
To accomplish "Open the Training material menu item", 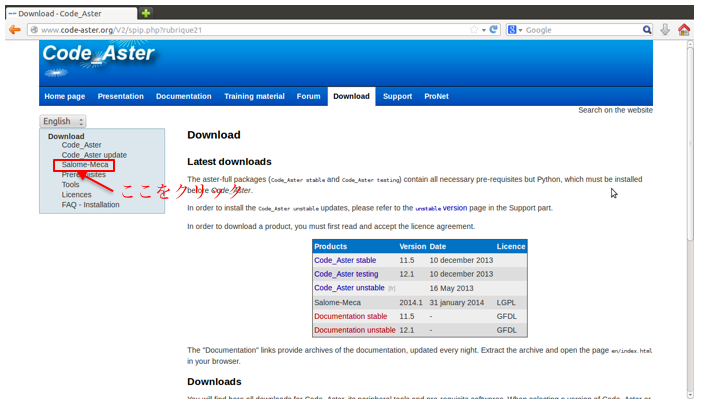I will (254, 96).
